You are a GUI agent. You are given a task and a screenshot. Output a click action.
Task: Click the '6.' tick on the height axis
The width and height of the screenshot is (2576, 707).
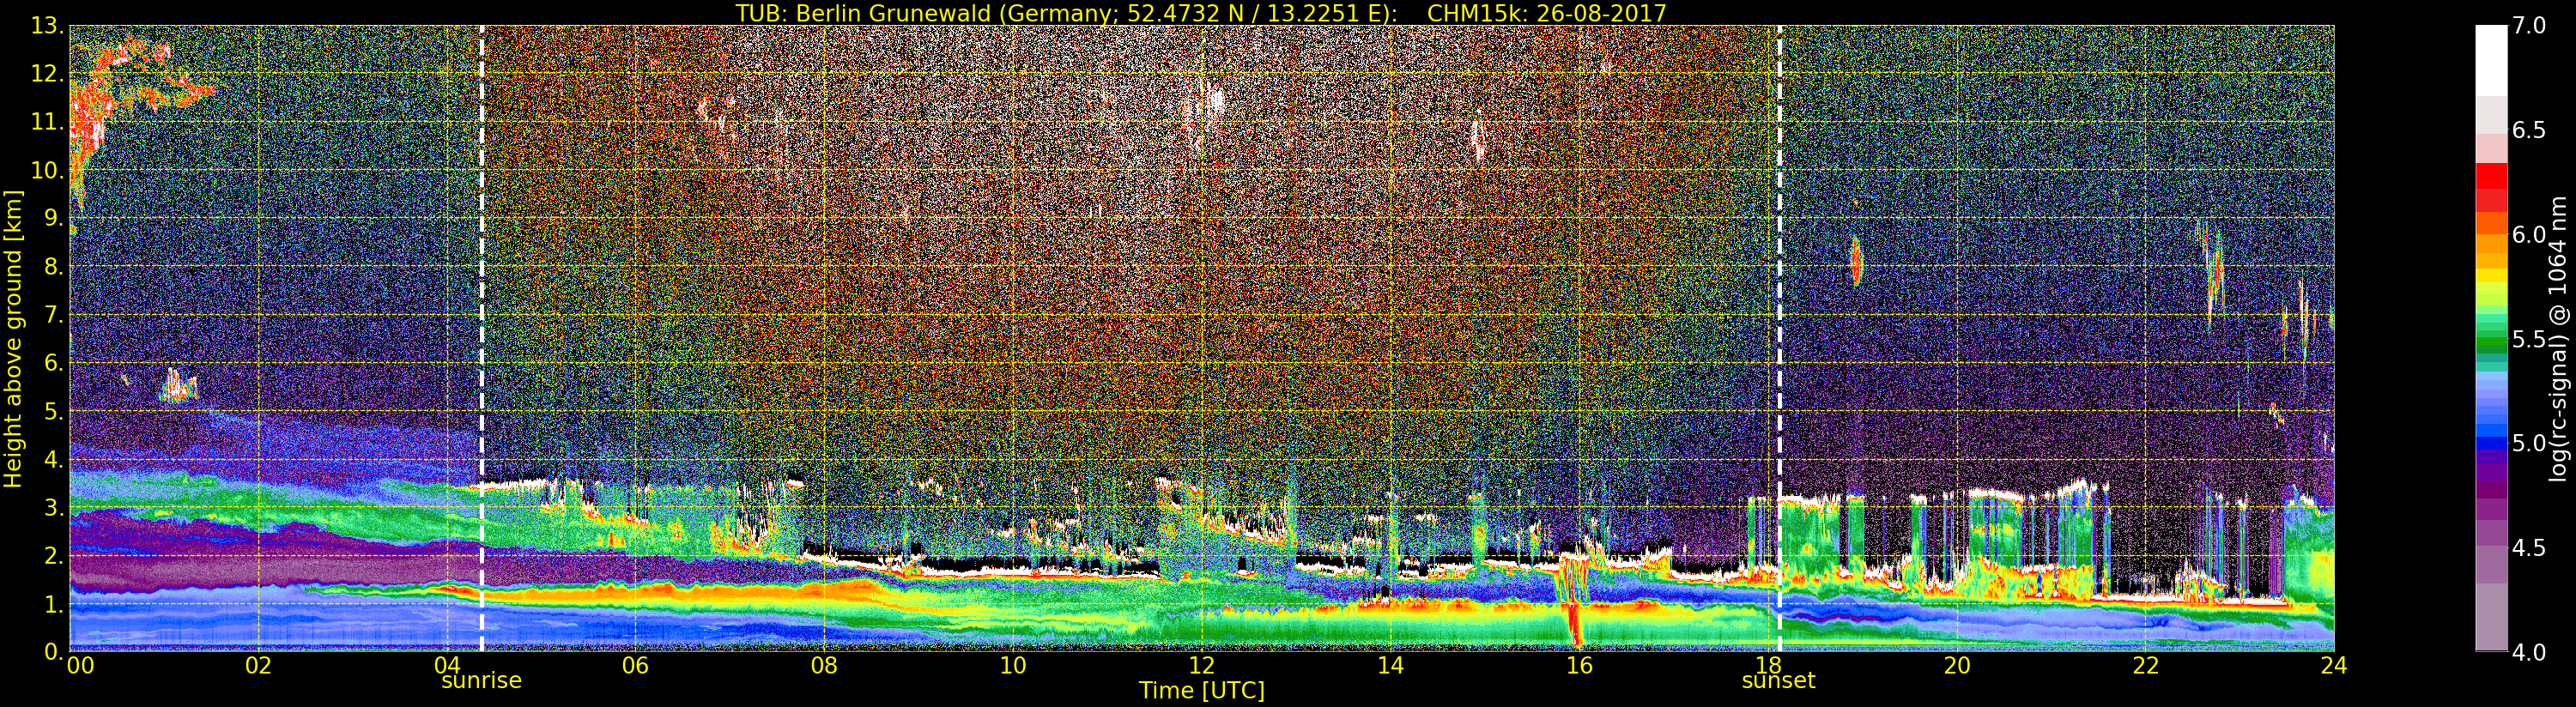click(53, 363)
